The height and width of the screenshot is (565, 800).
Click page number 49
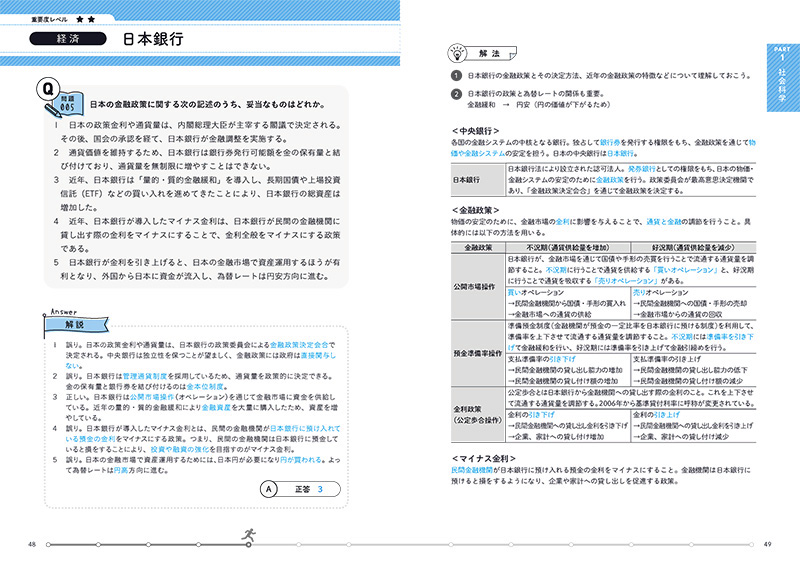(767, 545)
